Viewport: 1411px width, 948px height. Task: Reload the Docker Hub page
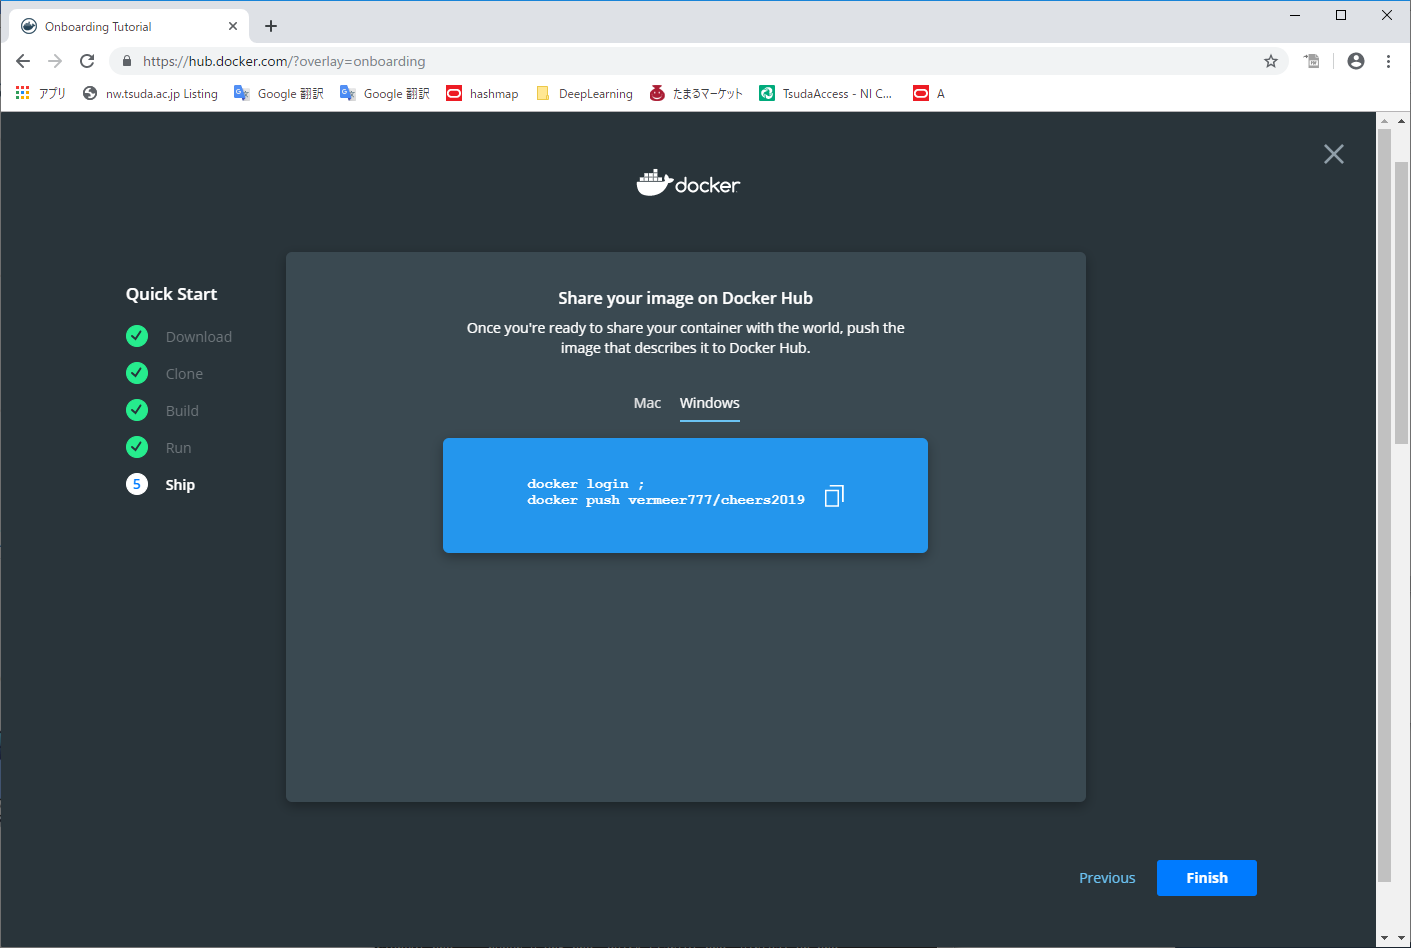click(x=87, y=61)
